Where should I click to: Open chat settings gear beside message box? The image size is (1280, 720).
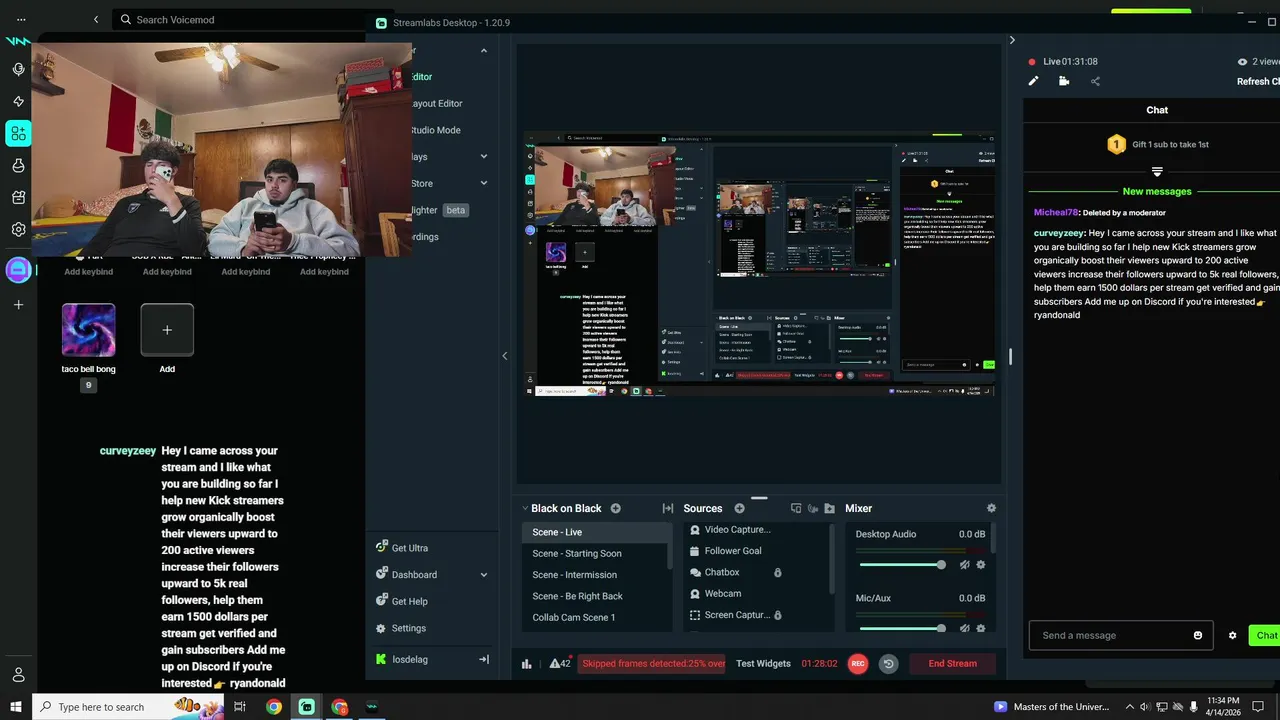pos(1232,635)
